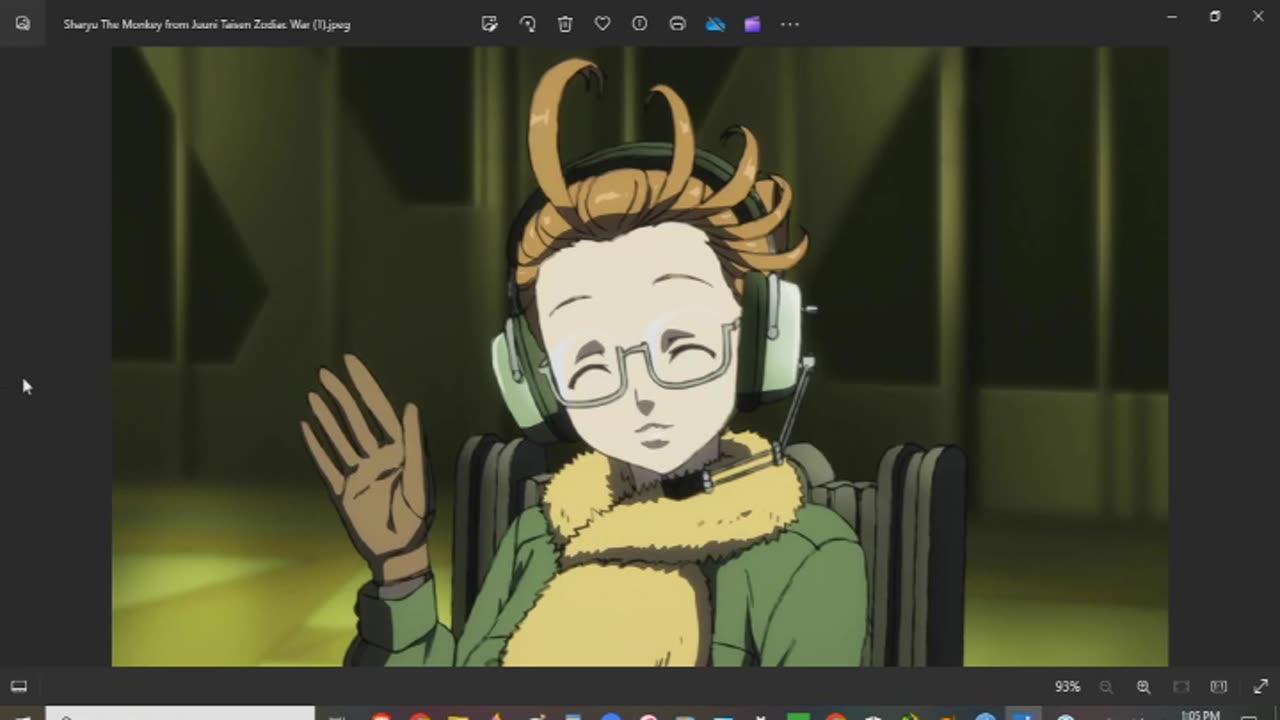Open the Edit image tool

(490, 24)
